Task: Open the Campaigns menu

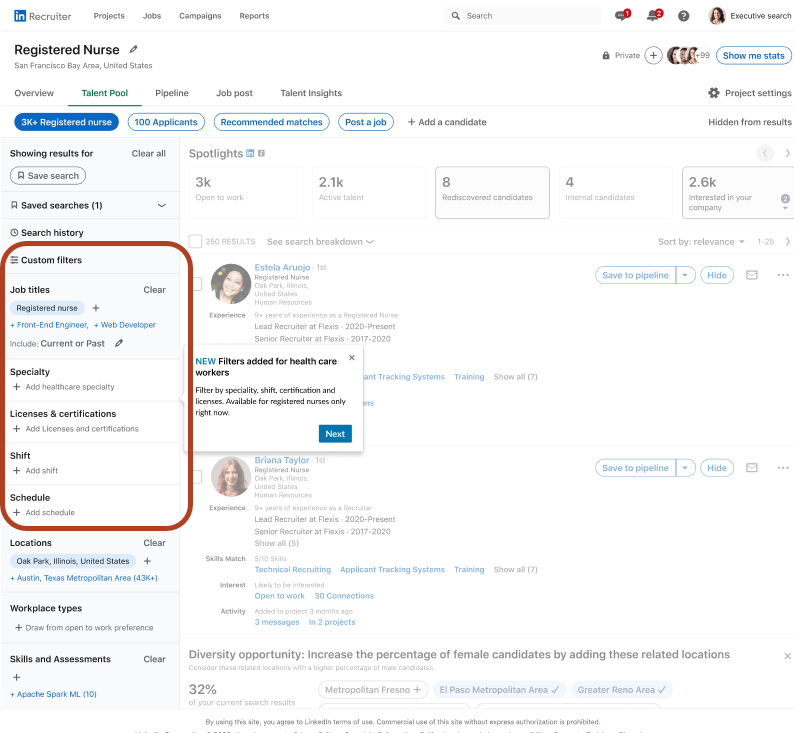Action: coord(200,16)
